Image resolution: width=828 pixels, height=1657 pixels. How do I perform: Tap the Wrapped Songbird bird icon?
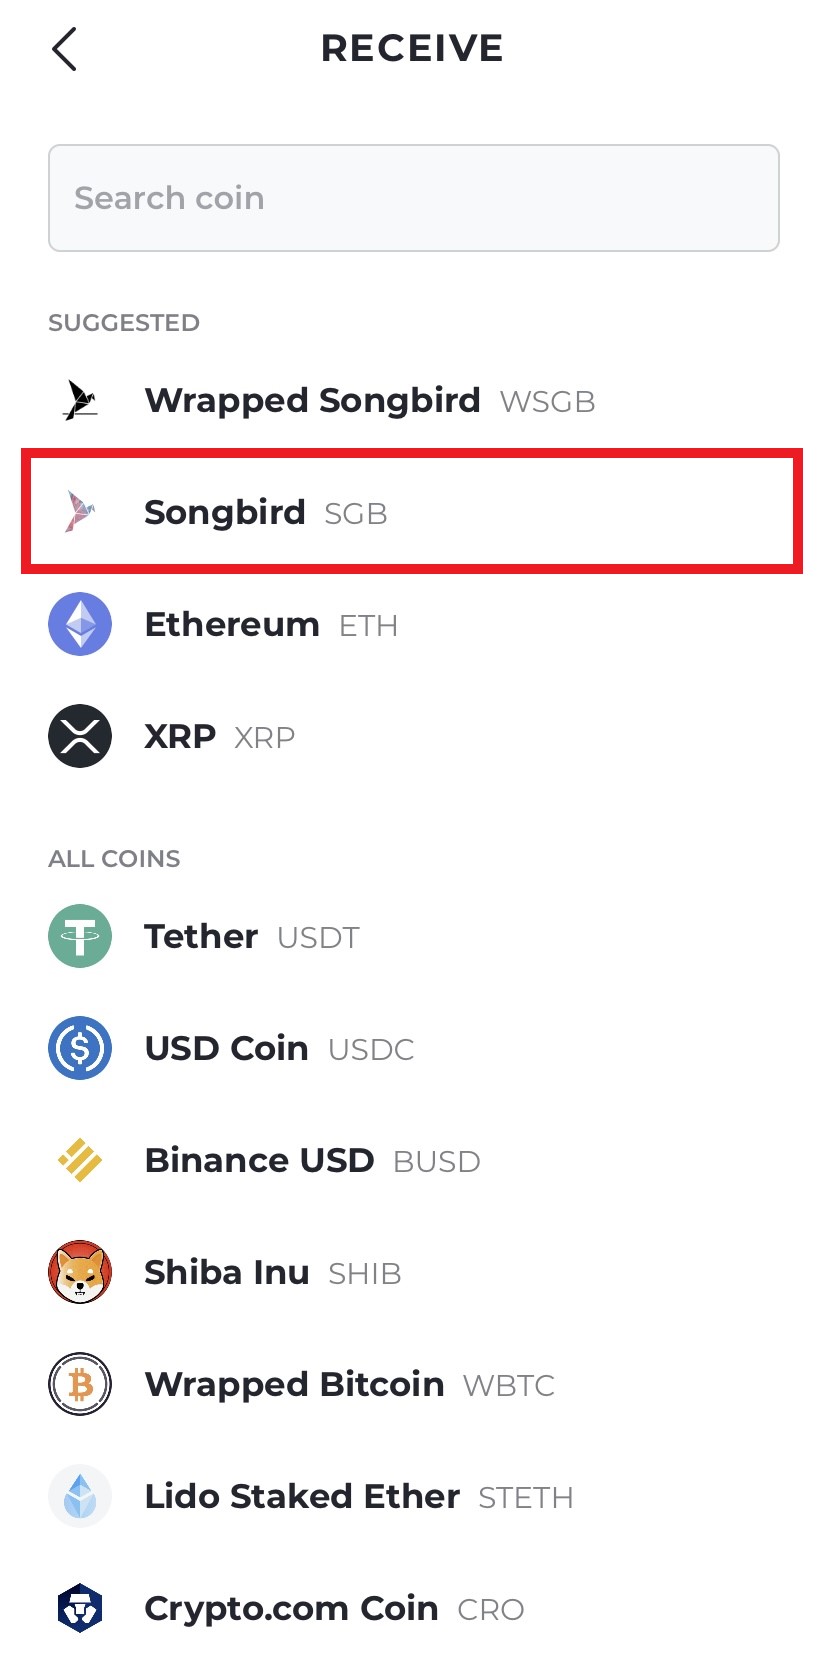click(80, 400)
